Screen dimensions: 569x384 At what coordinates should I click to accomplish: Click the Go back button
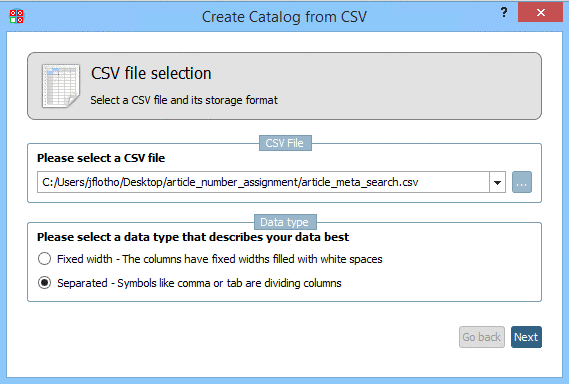coord(482,337)
